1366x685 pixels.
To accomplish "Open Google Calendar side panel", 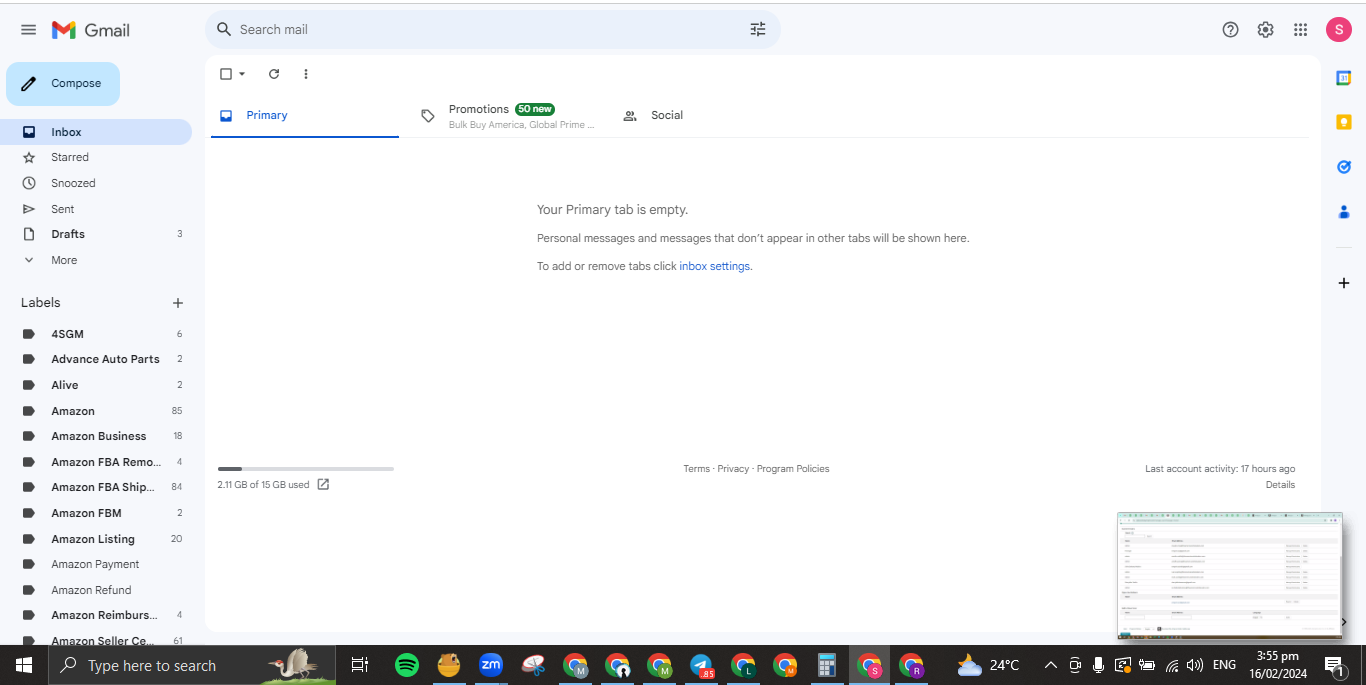I will coord(1344,78).
